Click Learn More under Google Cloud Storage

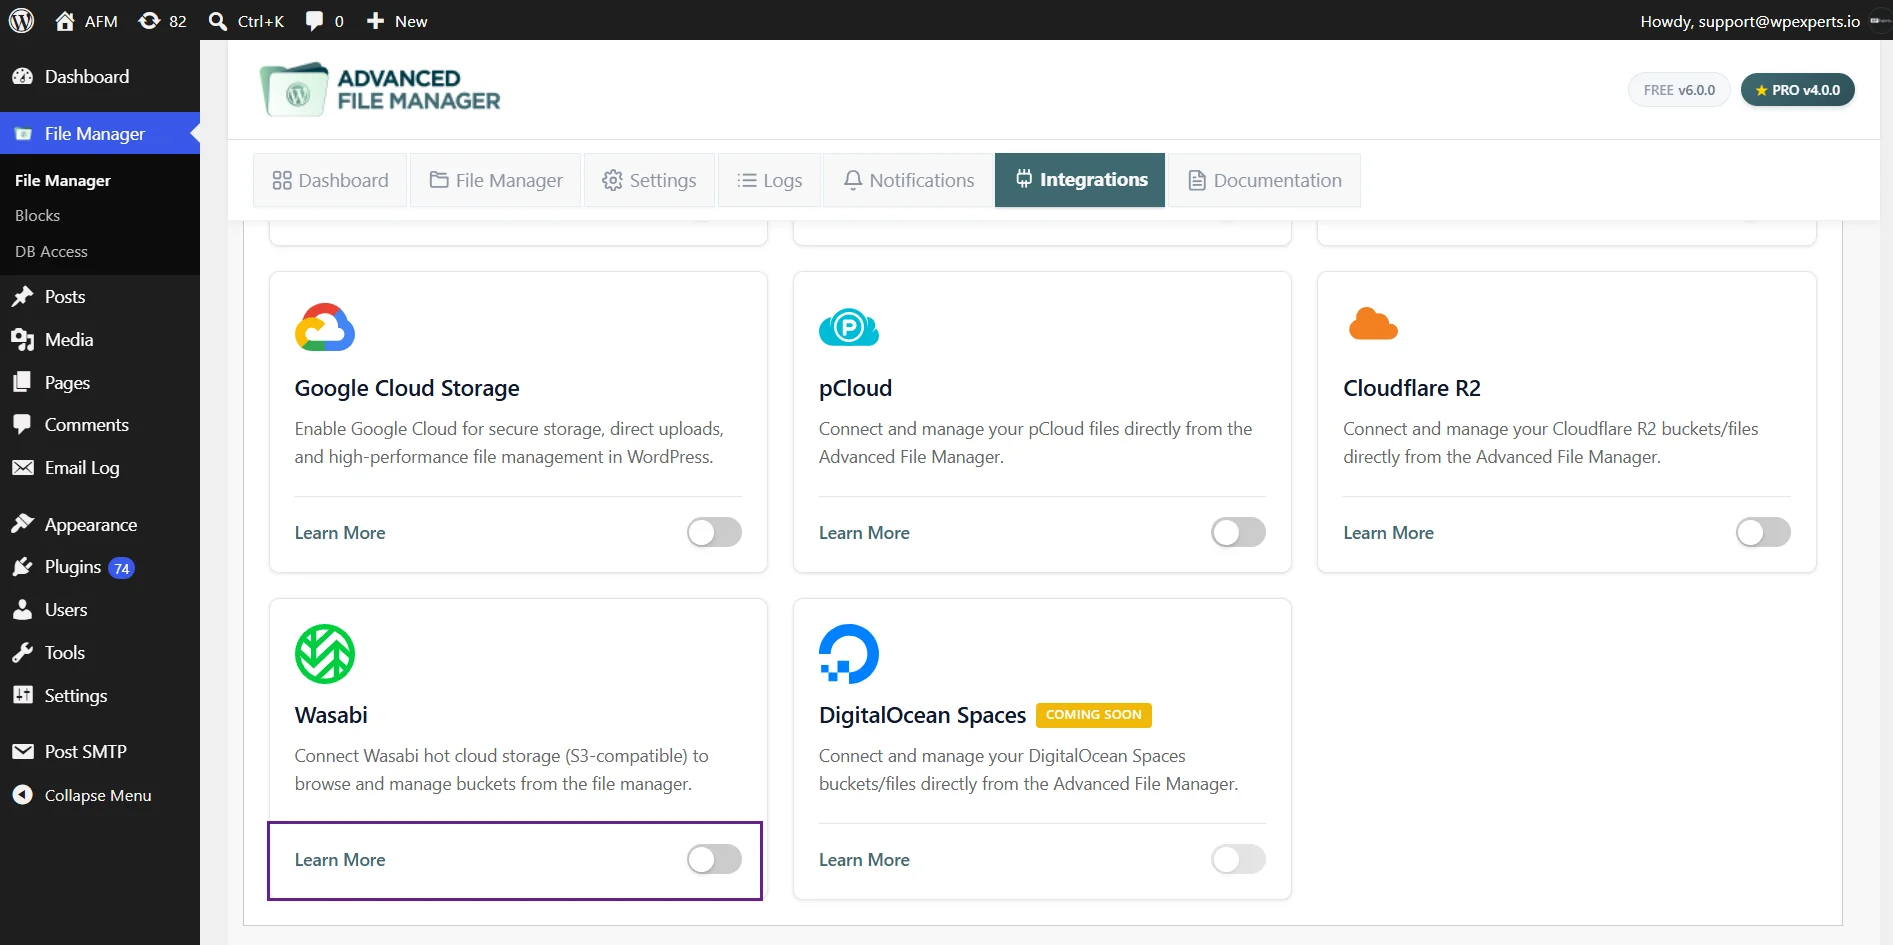[x=340, y=533]
